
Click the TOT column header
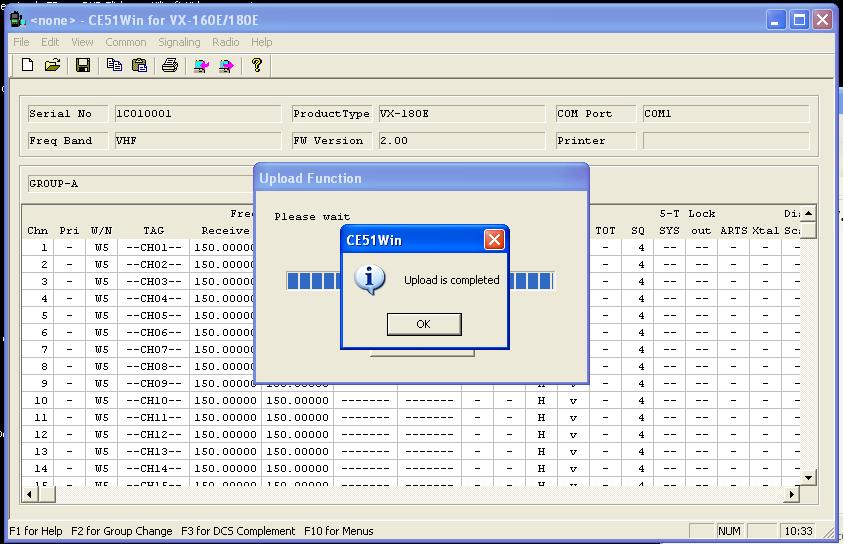click(x=605, y=231)
